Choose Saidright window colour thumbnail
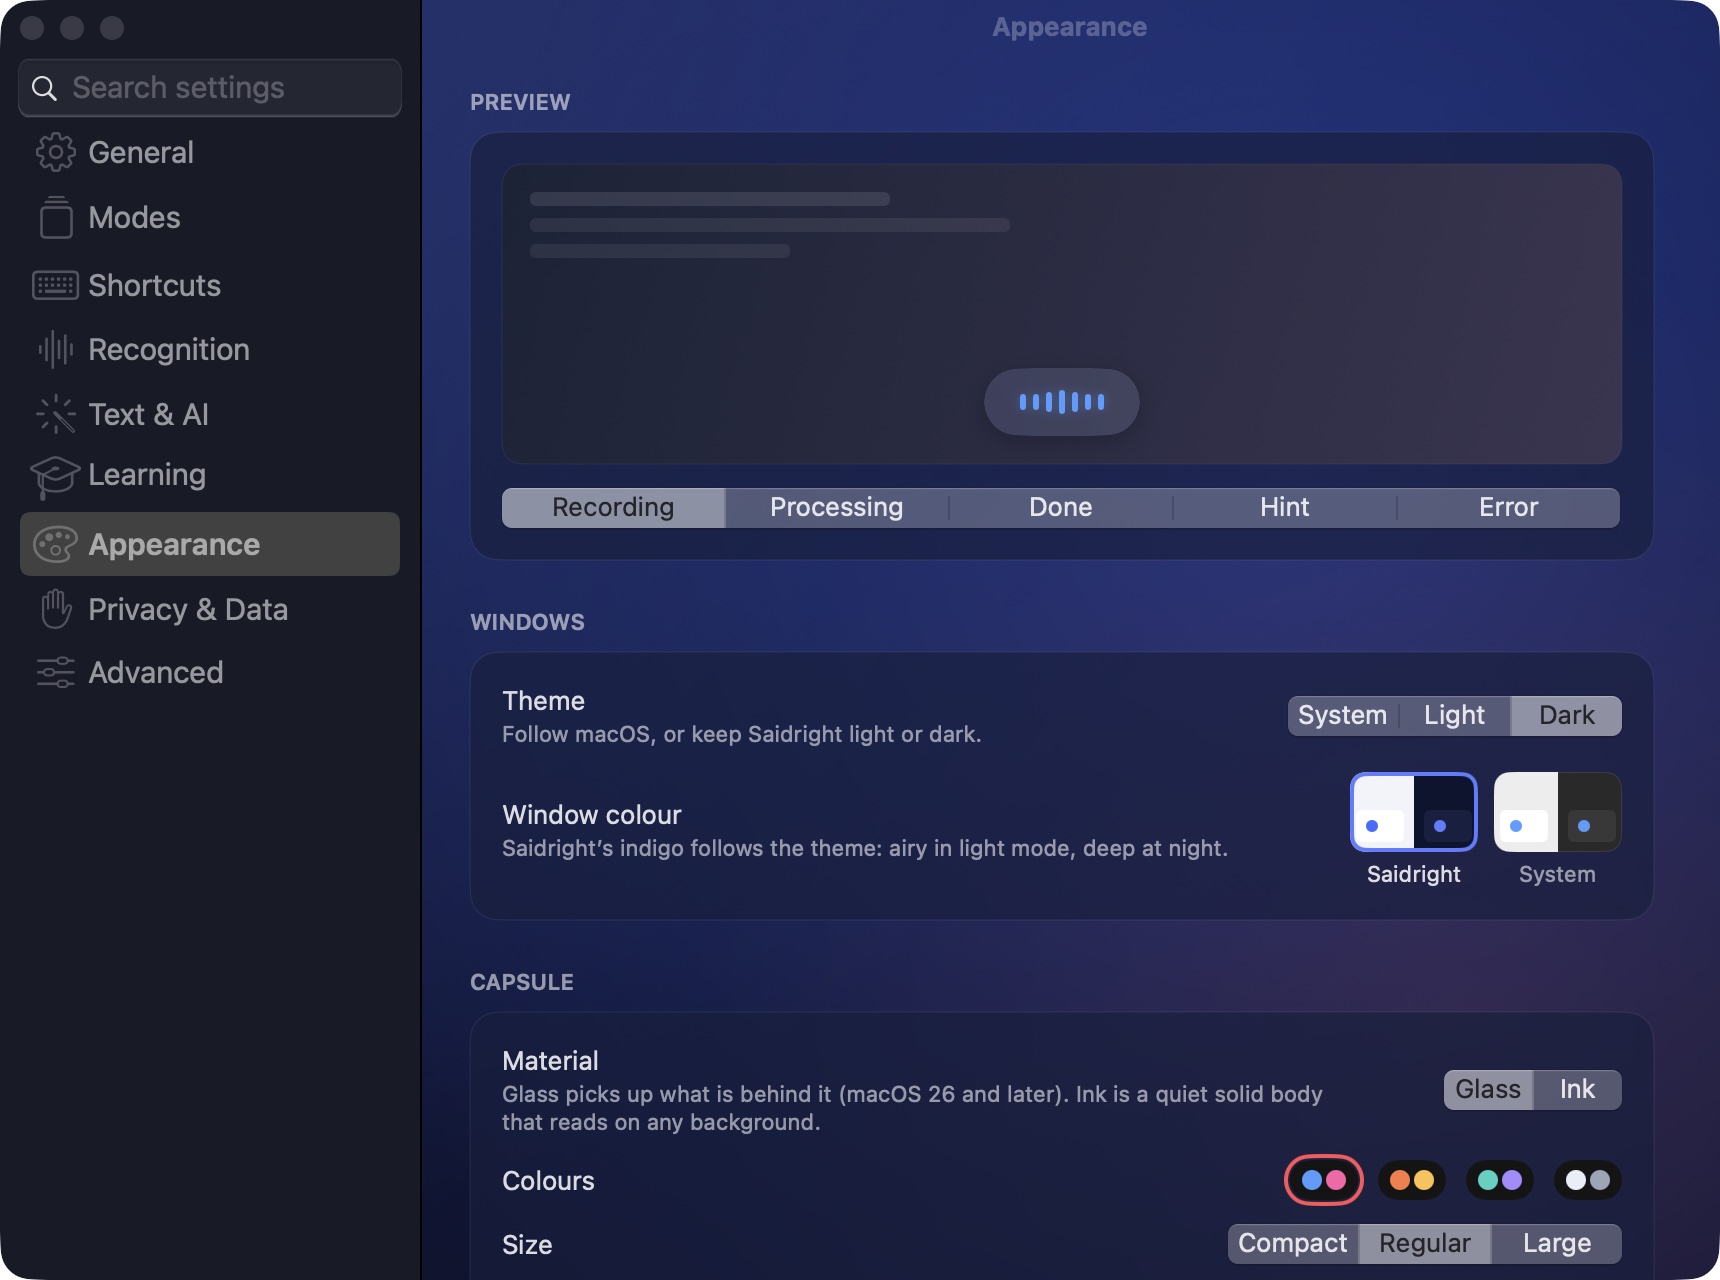 (1414, 812)
